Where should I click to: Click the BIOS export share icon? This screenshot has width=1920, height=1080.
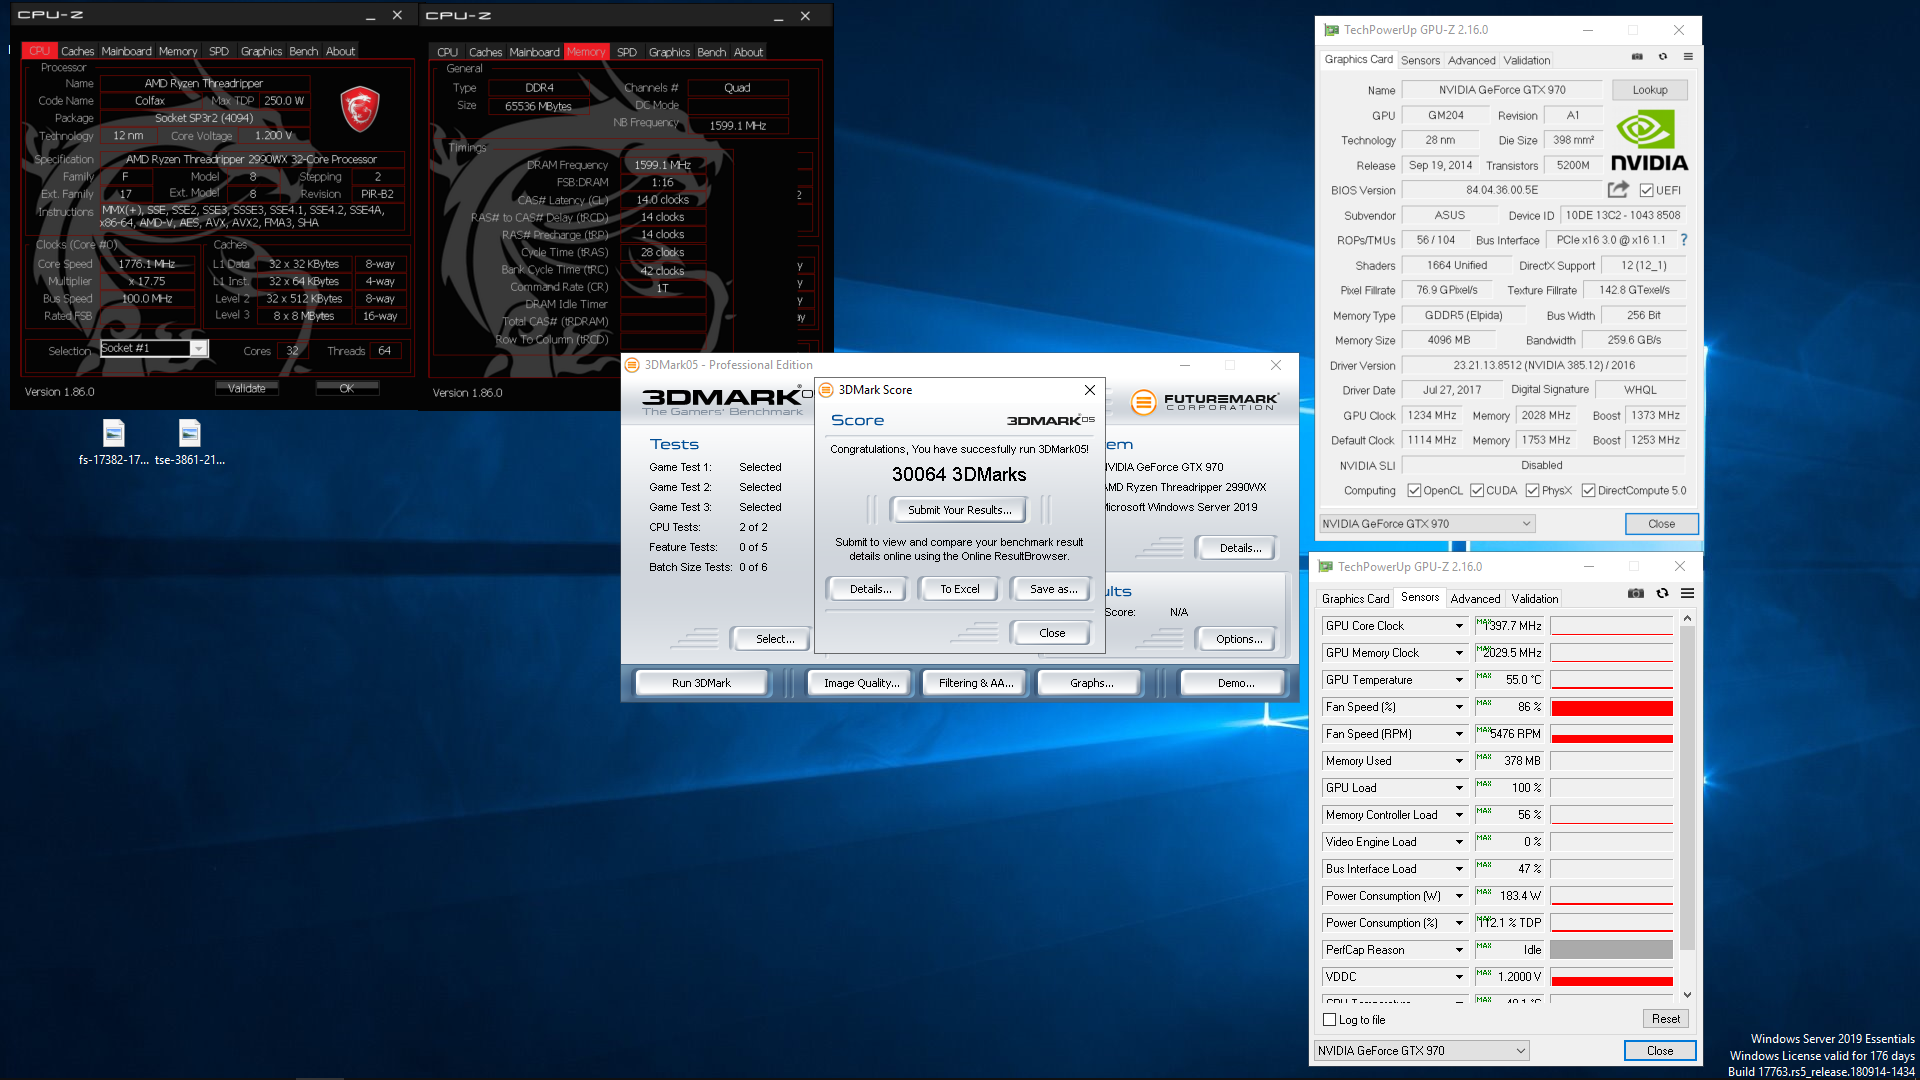1618,189
